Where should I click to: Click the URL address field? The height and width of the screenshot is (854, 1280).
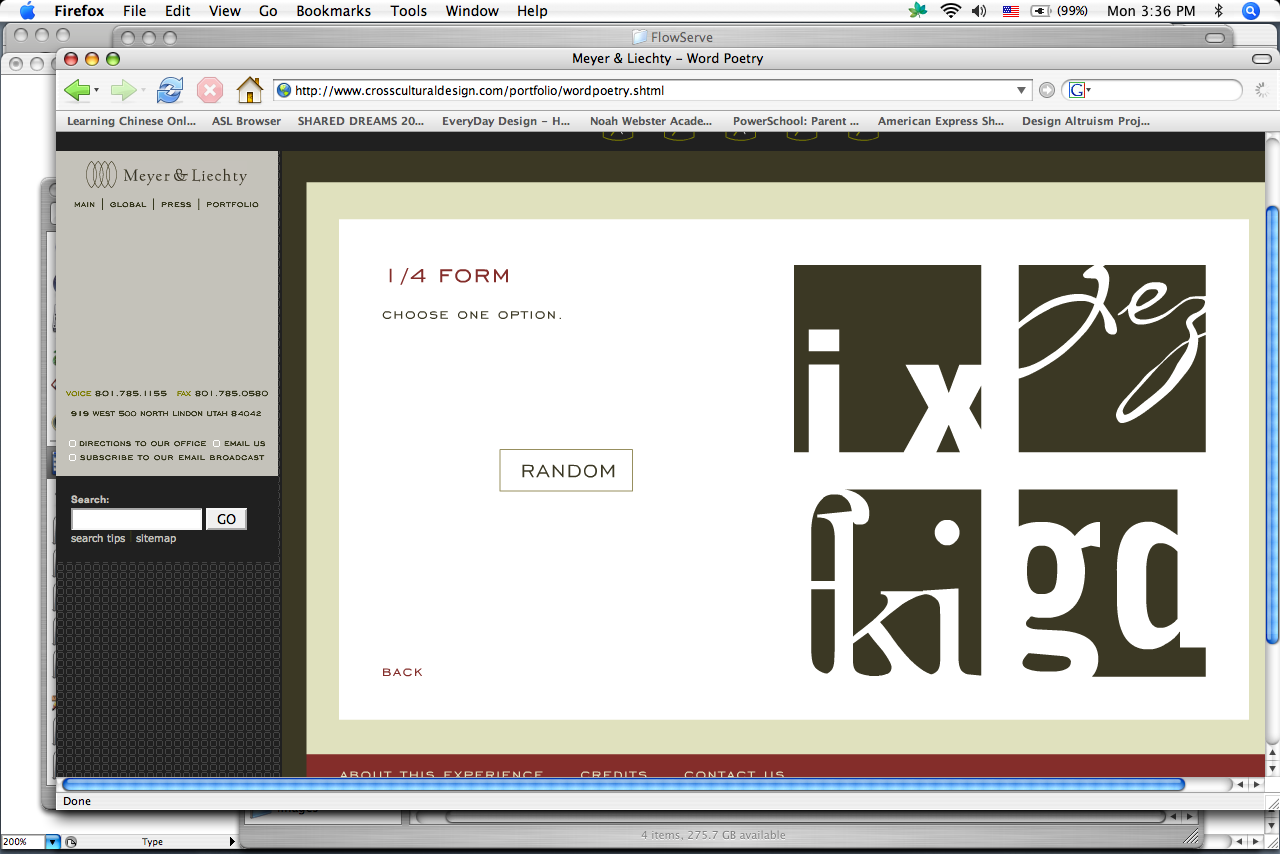point(653,90)
